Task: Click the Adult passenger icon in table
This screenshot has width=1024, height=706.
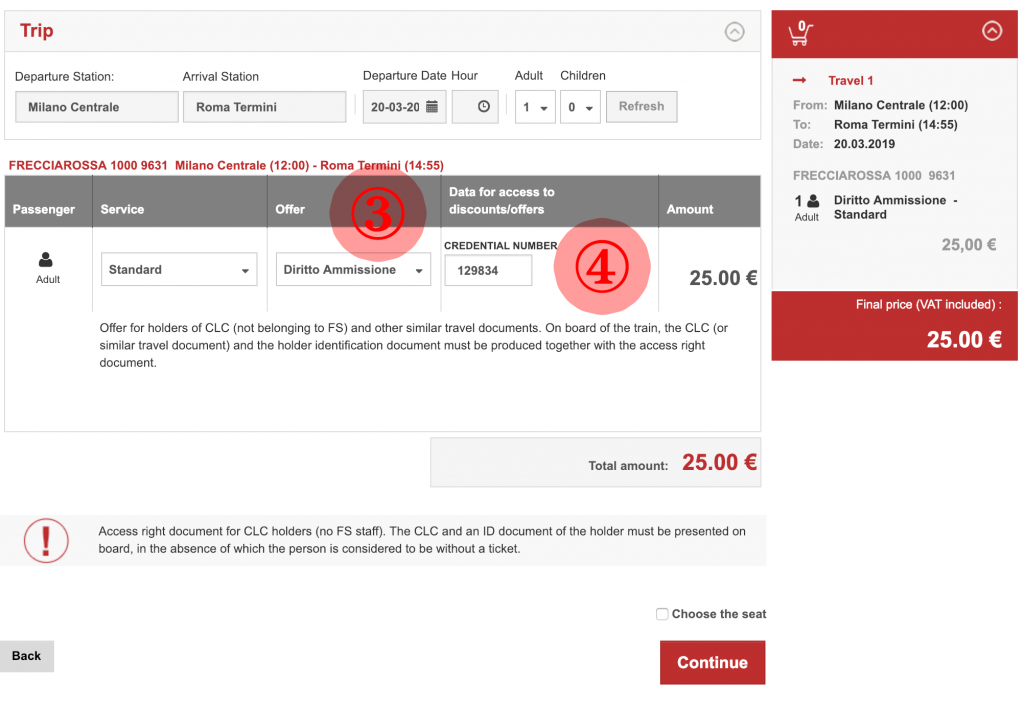Action: point(46,260)
